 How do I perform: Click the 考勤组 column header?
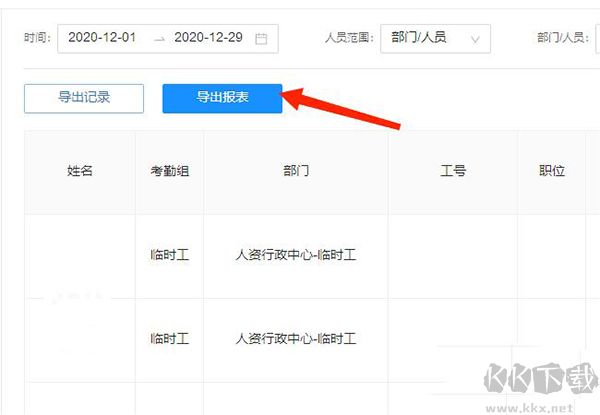click(170, 171)
